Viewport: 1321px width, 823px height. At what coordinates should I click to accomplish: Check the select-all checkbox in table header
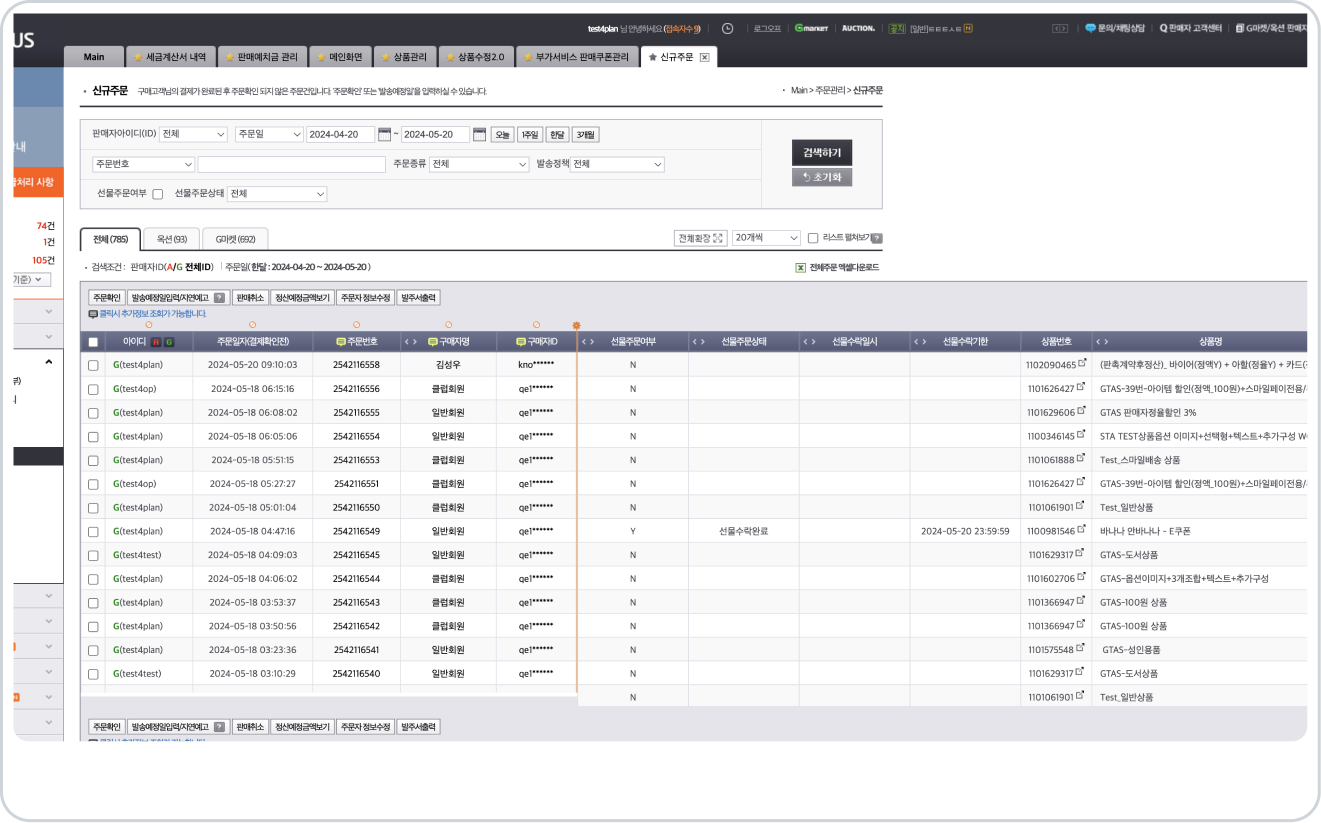pyautogui.click(x=93, y=342)
